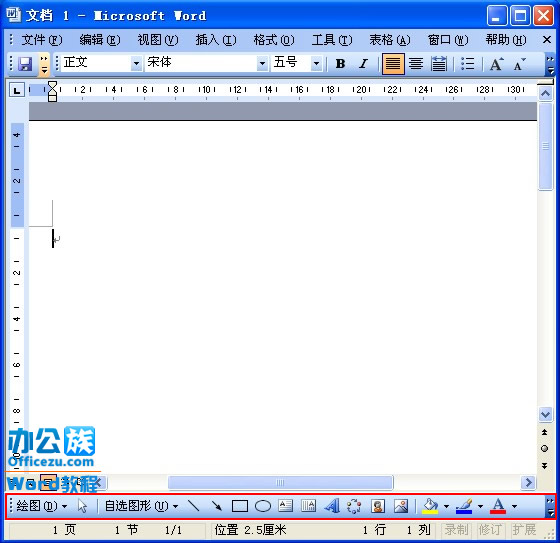
Task: Select the Arrow drawing tool
Action: point(216,506)
